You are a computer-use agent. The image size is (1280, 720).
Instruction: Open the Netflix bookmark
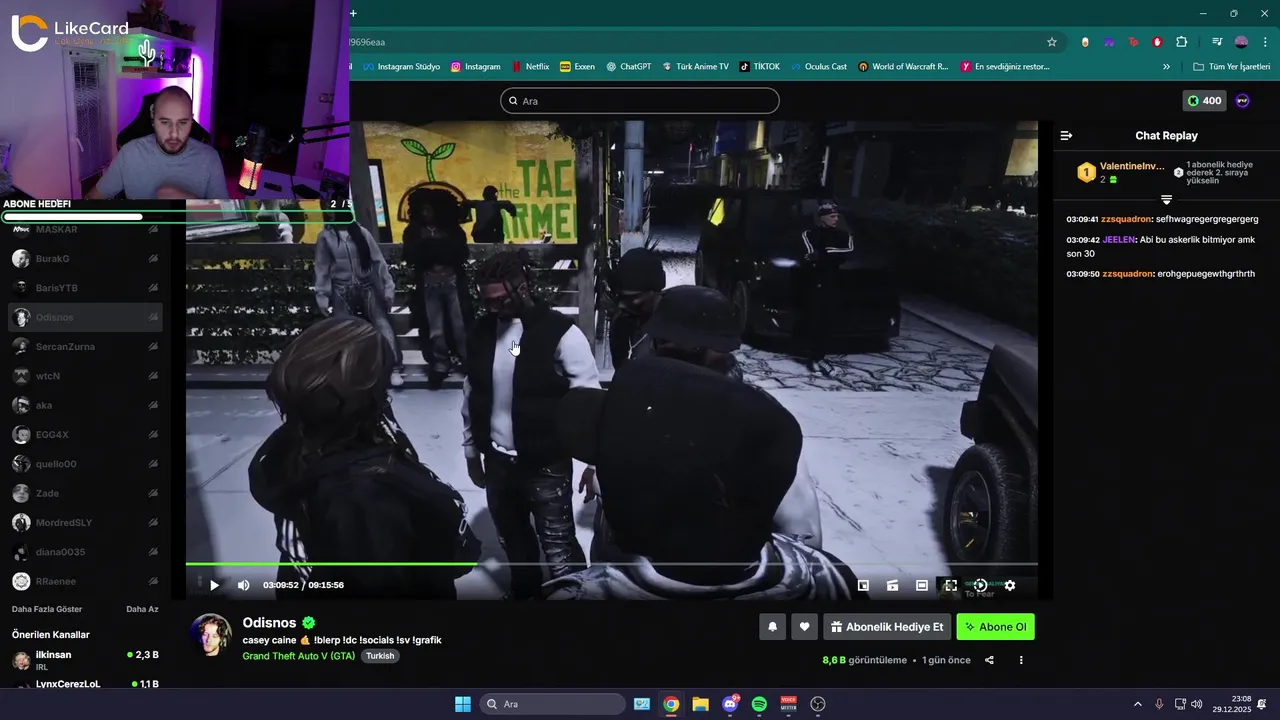pyautogui.click(x=530, y=67)
